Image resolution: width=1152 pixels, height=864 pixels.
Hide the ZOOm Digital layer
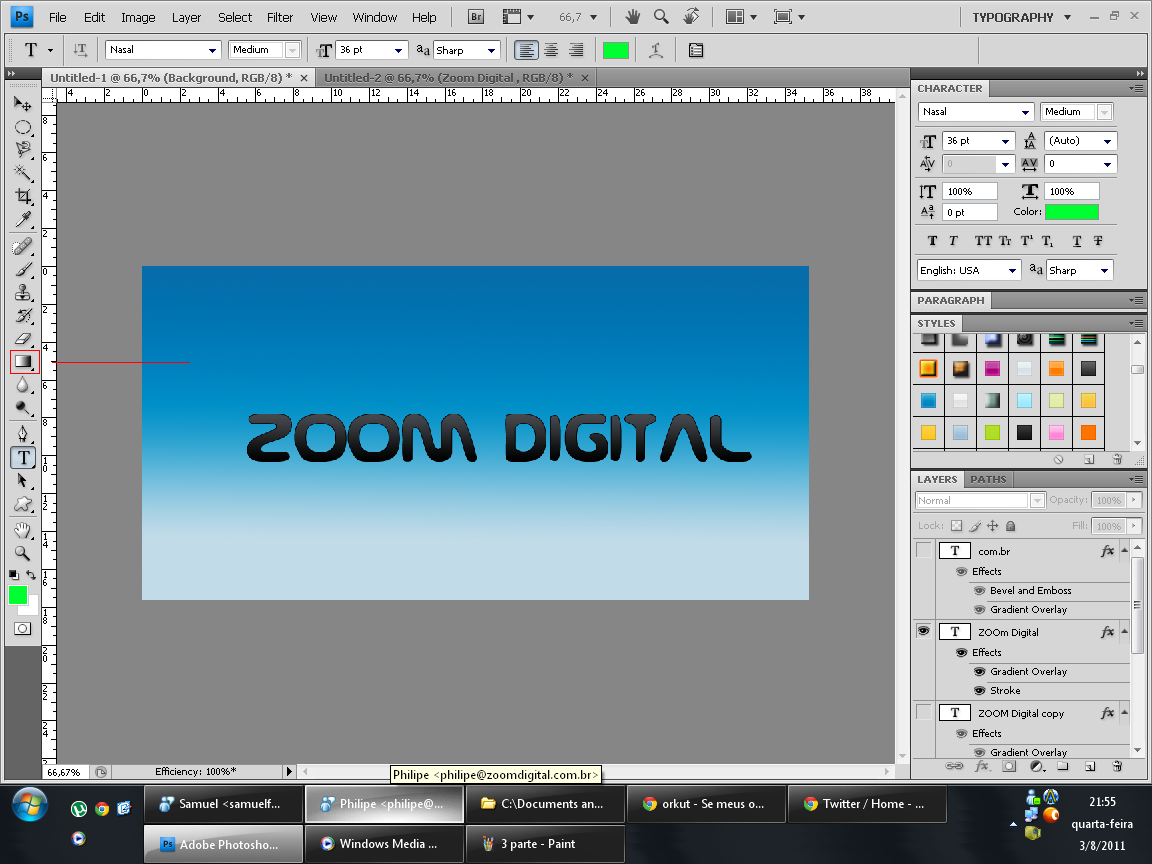coord(924,631)
